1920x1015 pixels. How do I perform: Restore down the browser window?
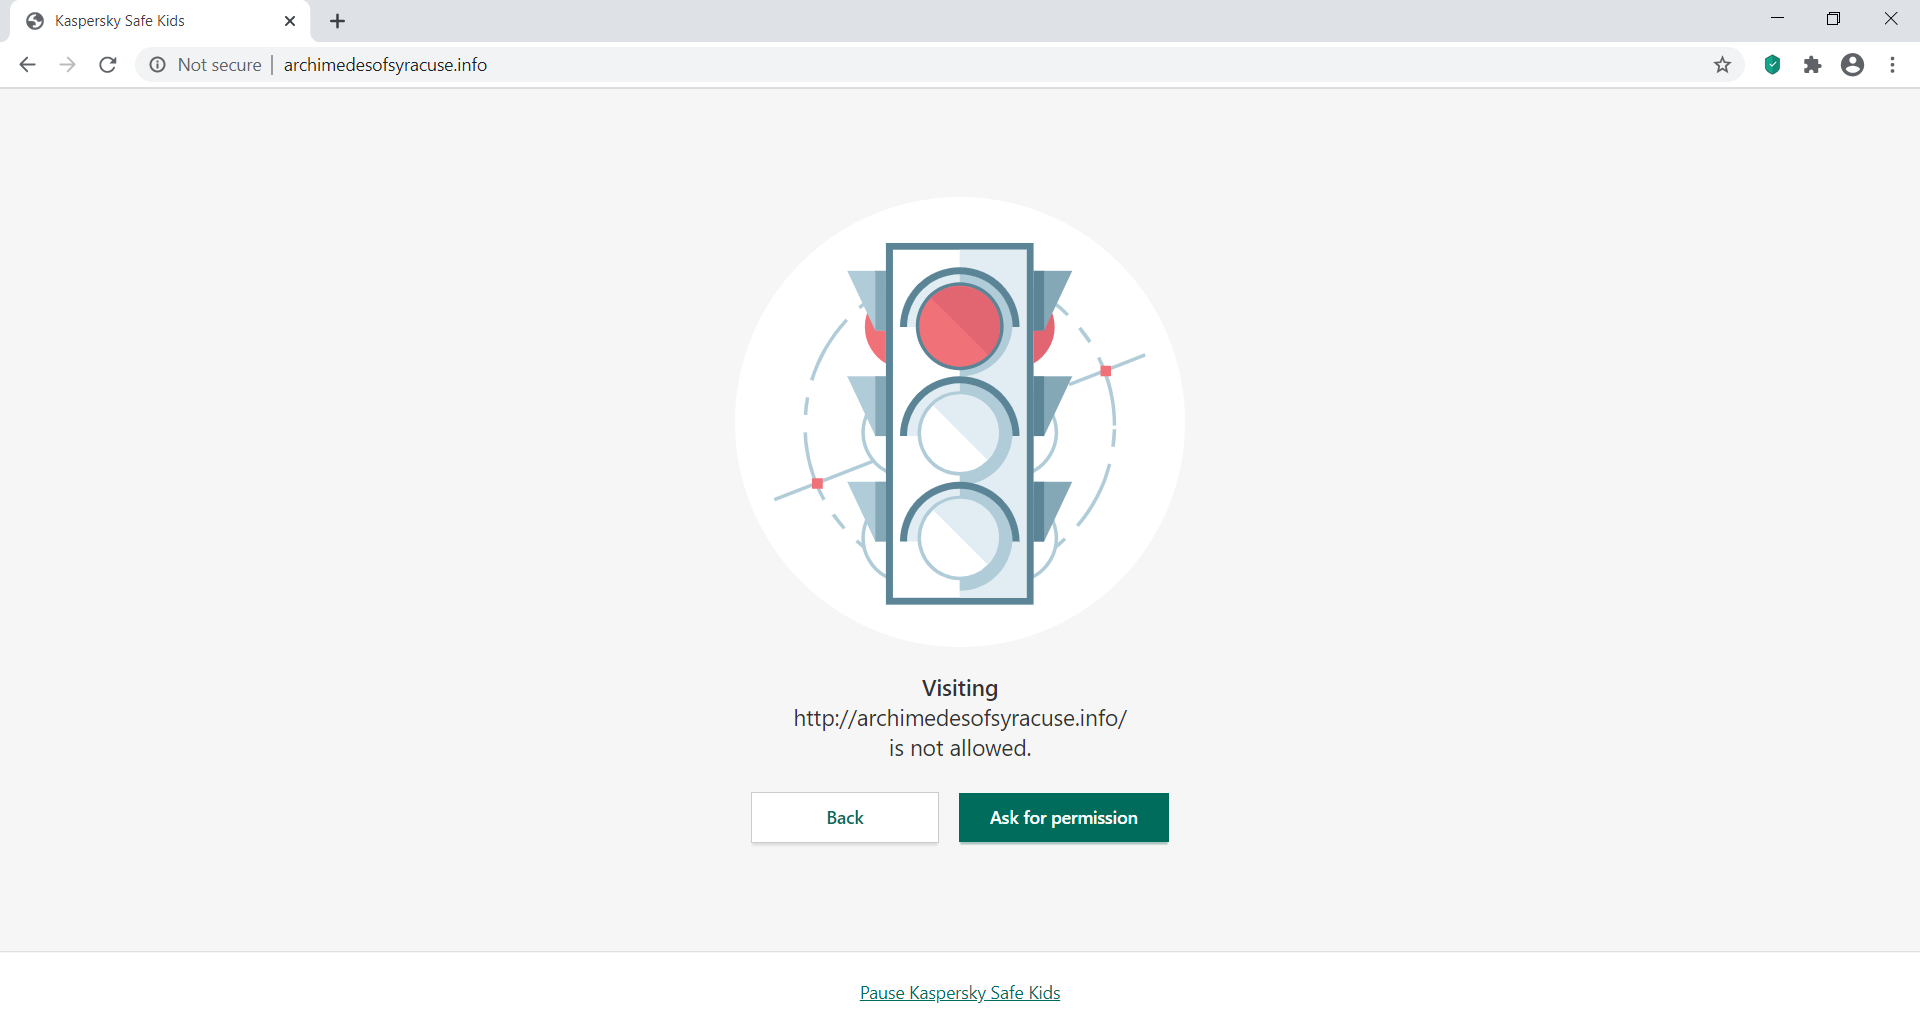(1833, 19)
